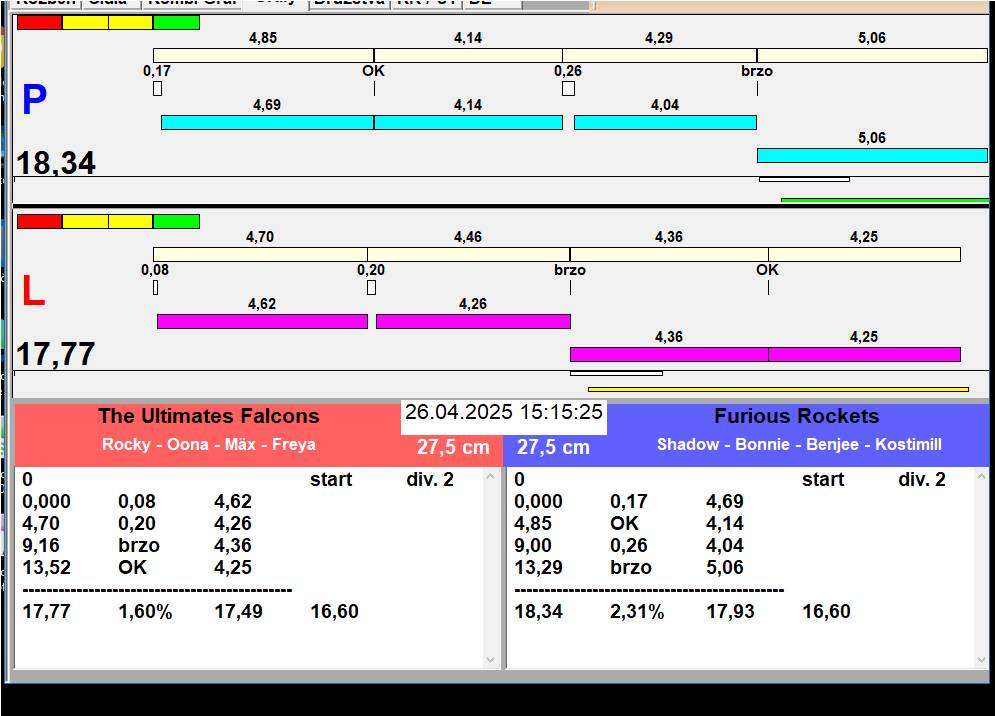This screenshot has width=995, height=716.
Task: Click the small box under the 0,08 changeover
Action: 155,288
